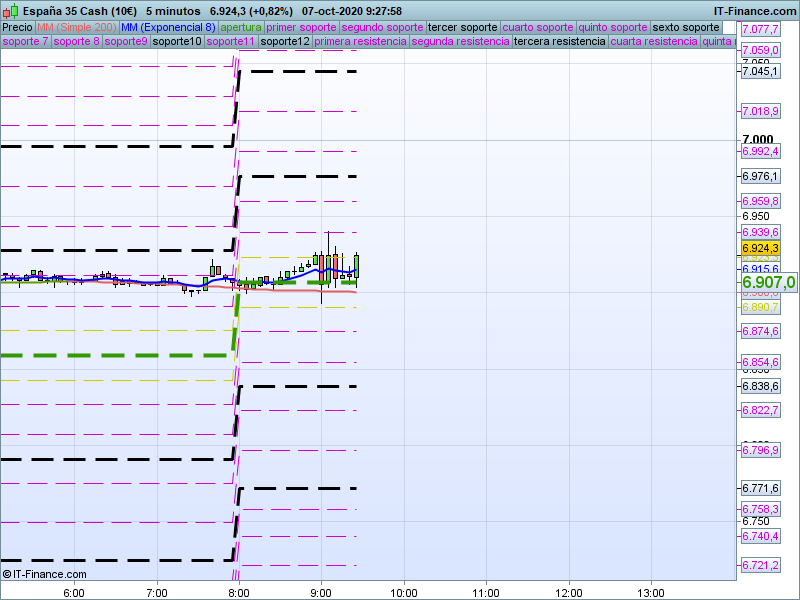Click the 6.874,6 price level tag
Image resolution: width=800 pixels, height=600 pixels.
(x=760, y=331)
